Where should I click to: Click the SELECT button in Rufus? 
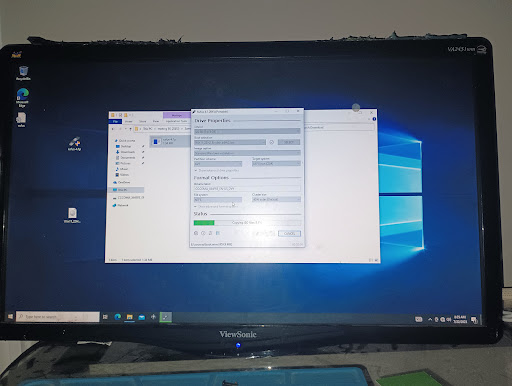(289, 142)
